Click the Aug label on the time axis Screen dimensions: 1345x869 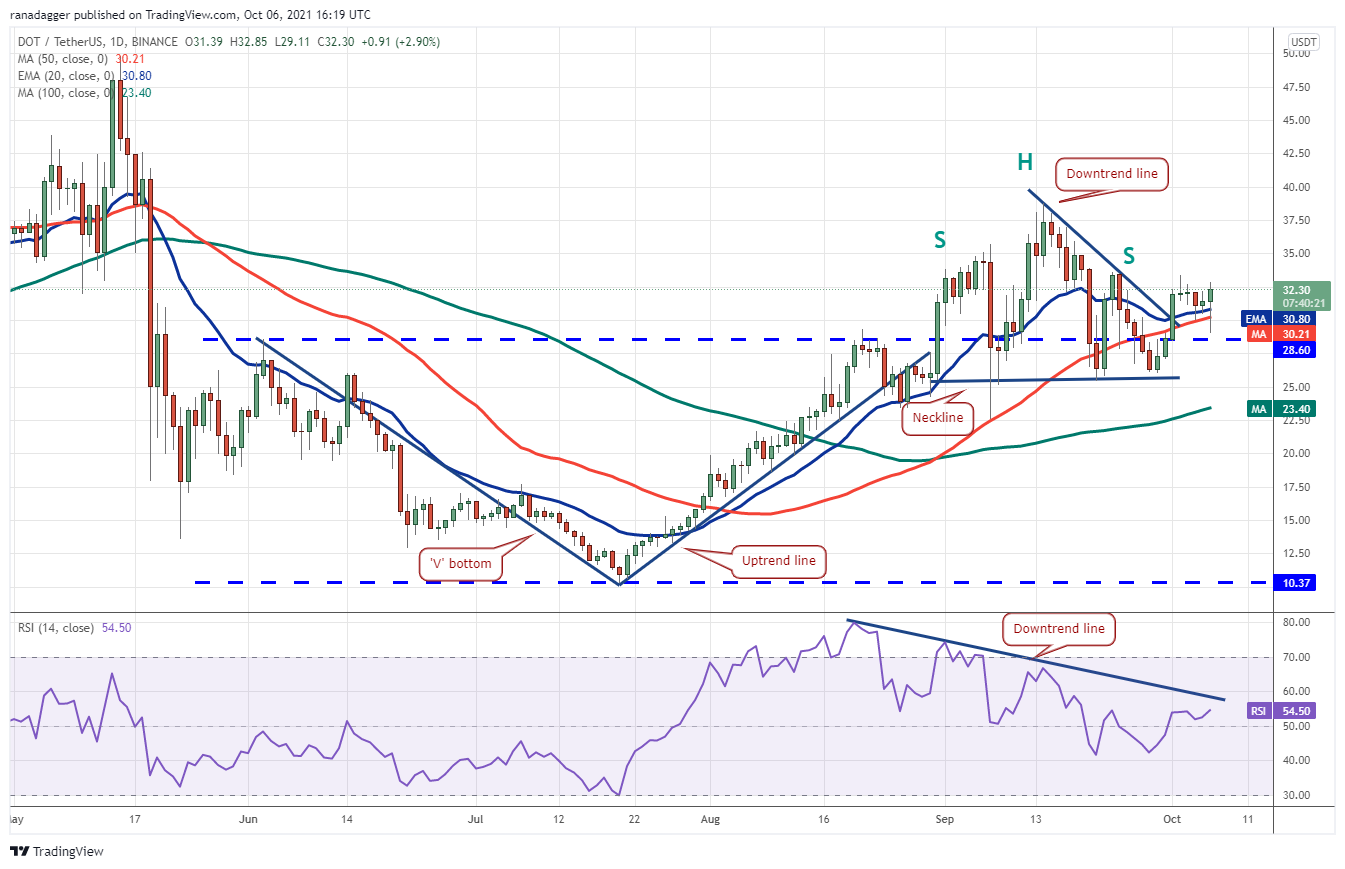coord(708,817)
